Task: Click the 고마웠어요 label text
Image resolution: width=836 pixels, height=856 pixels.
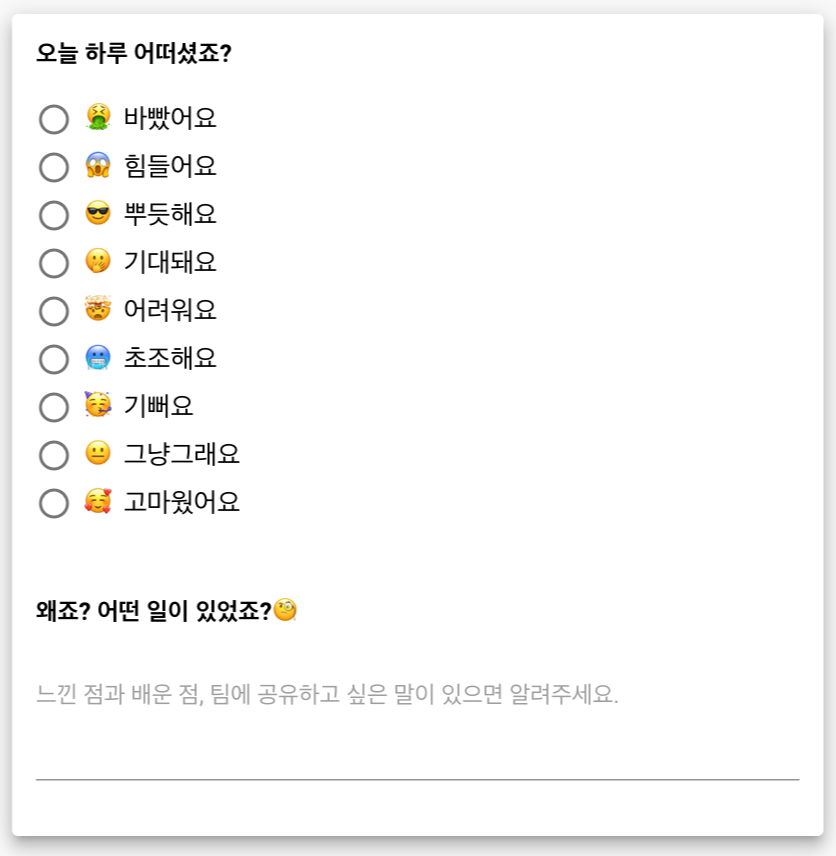Action: pyautogui.click(x=182, y=502)
